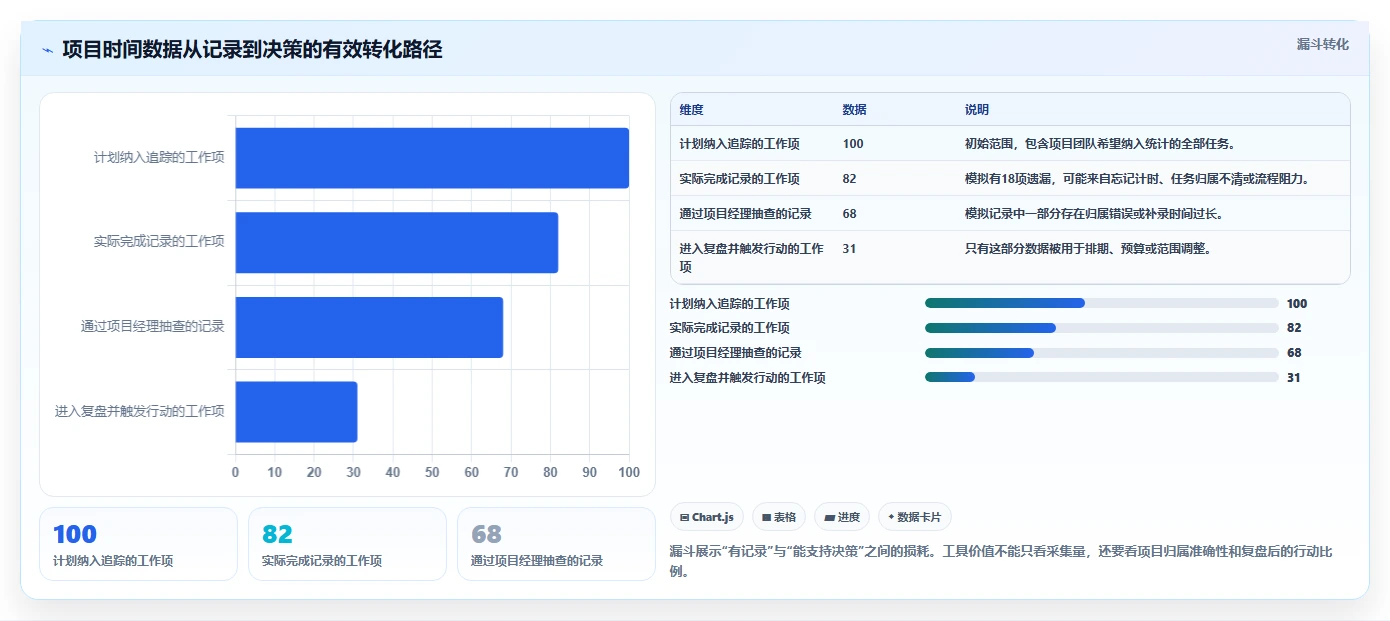This screenshot has height=621, width=1390.
Task: Click the chart bar for 进入复盘并触发行动的工作项
Action: [x=296, y=411]
